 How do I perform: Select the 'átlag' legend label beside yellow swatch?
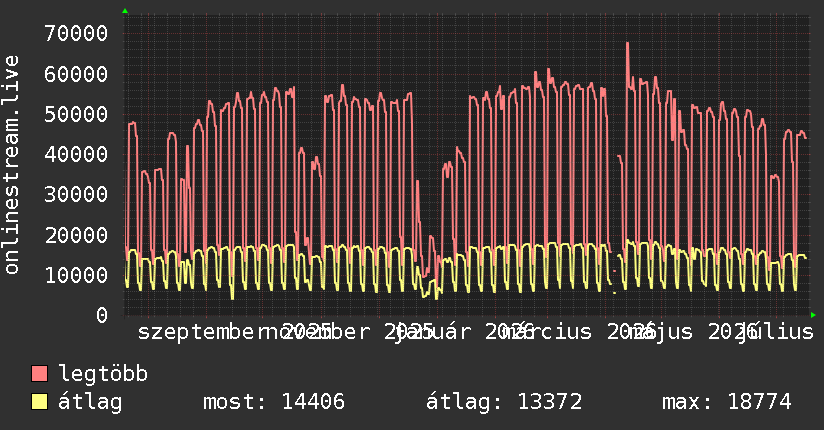tap(90, 402)
